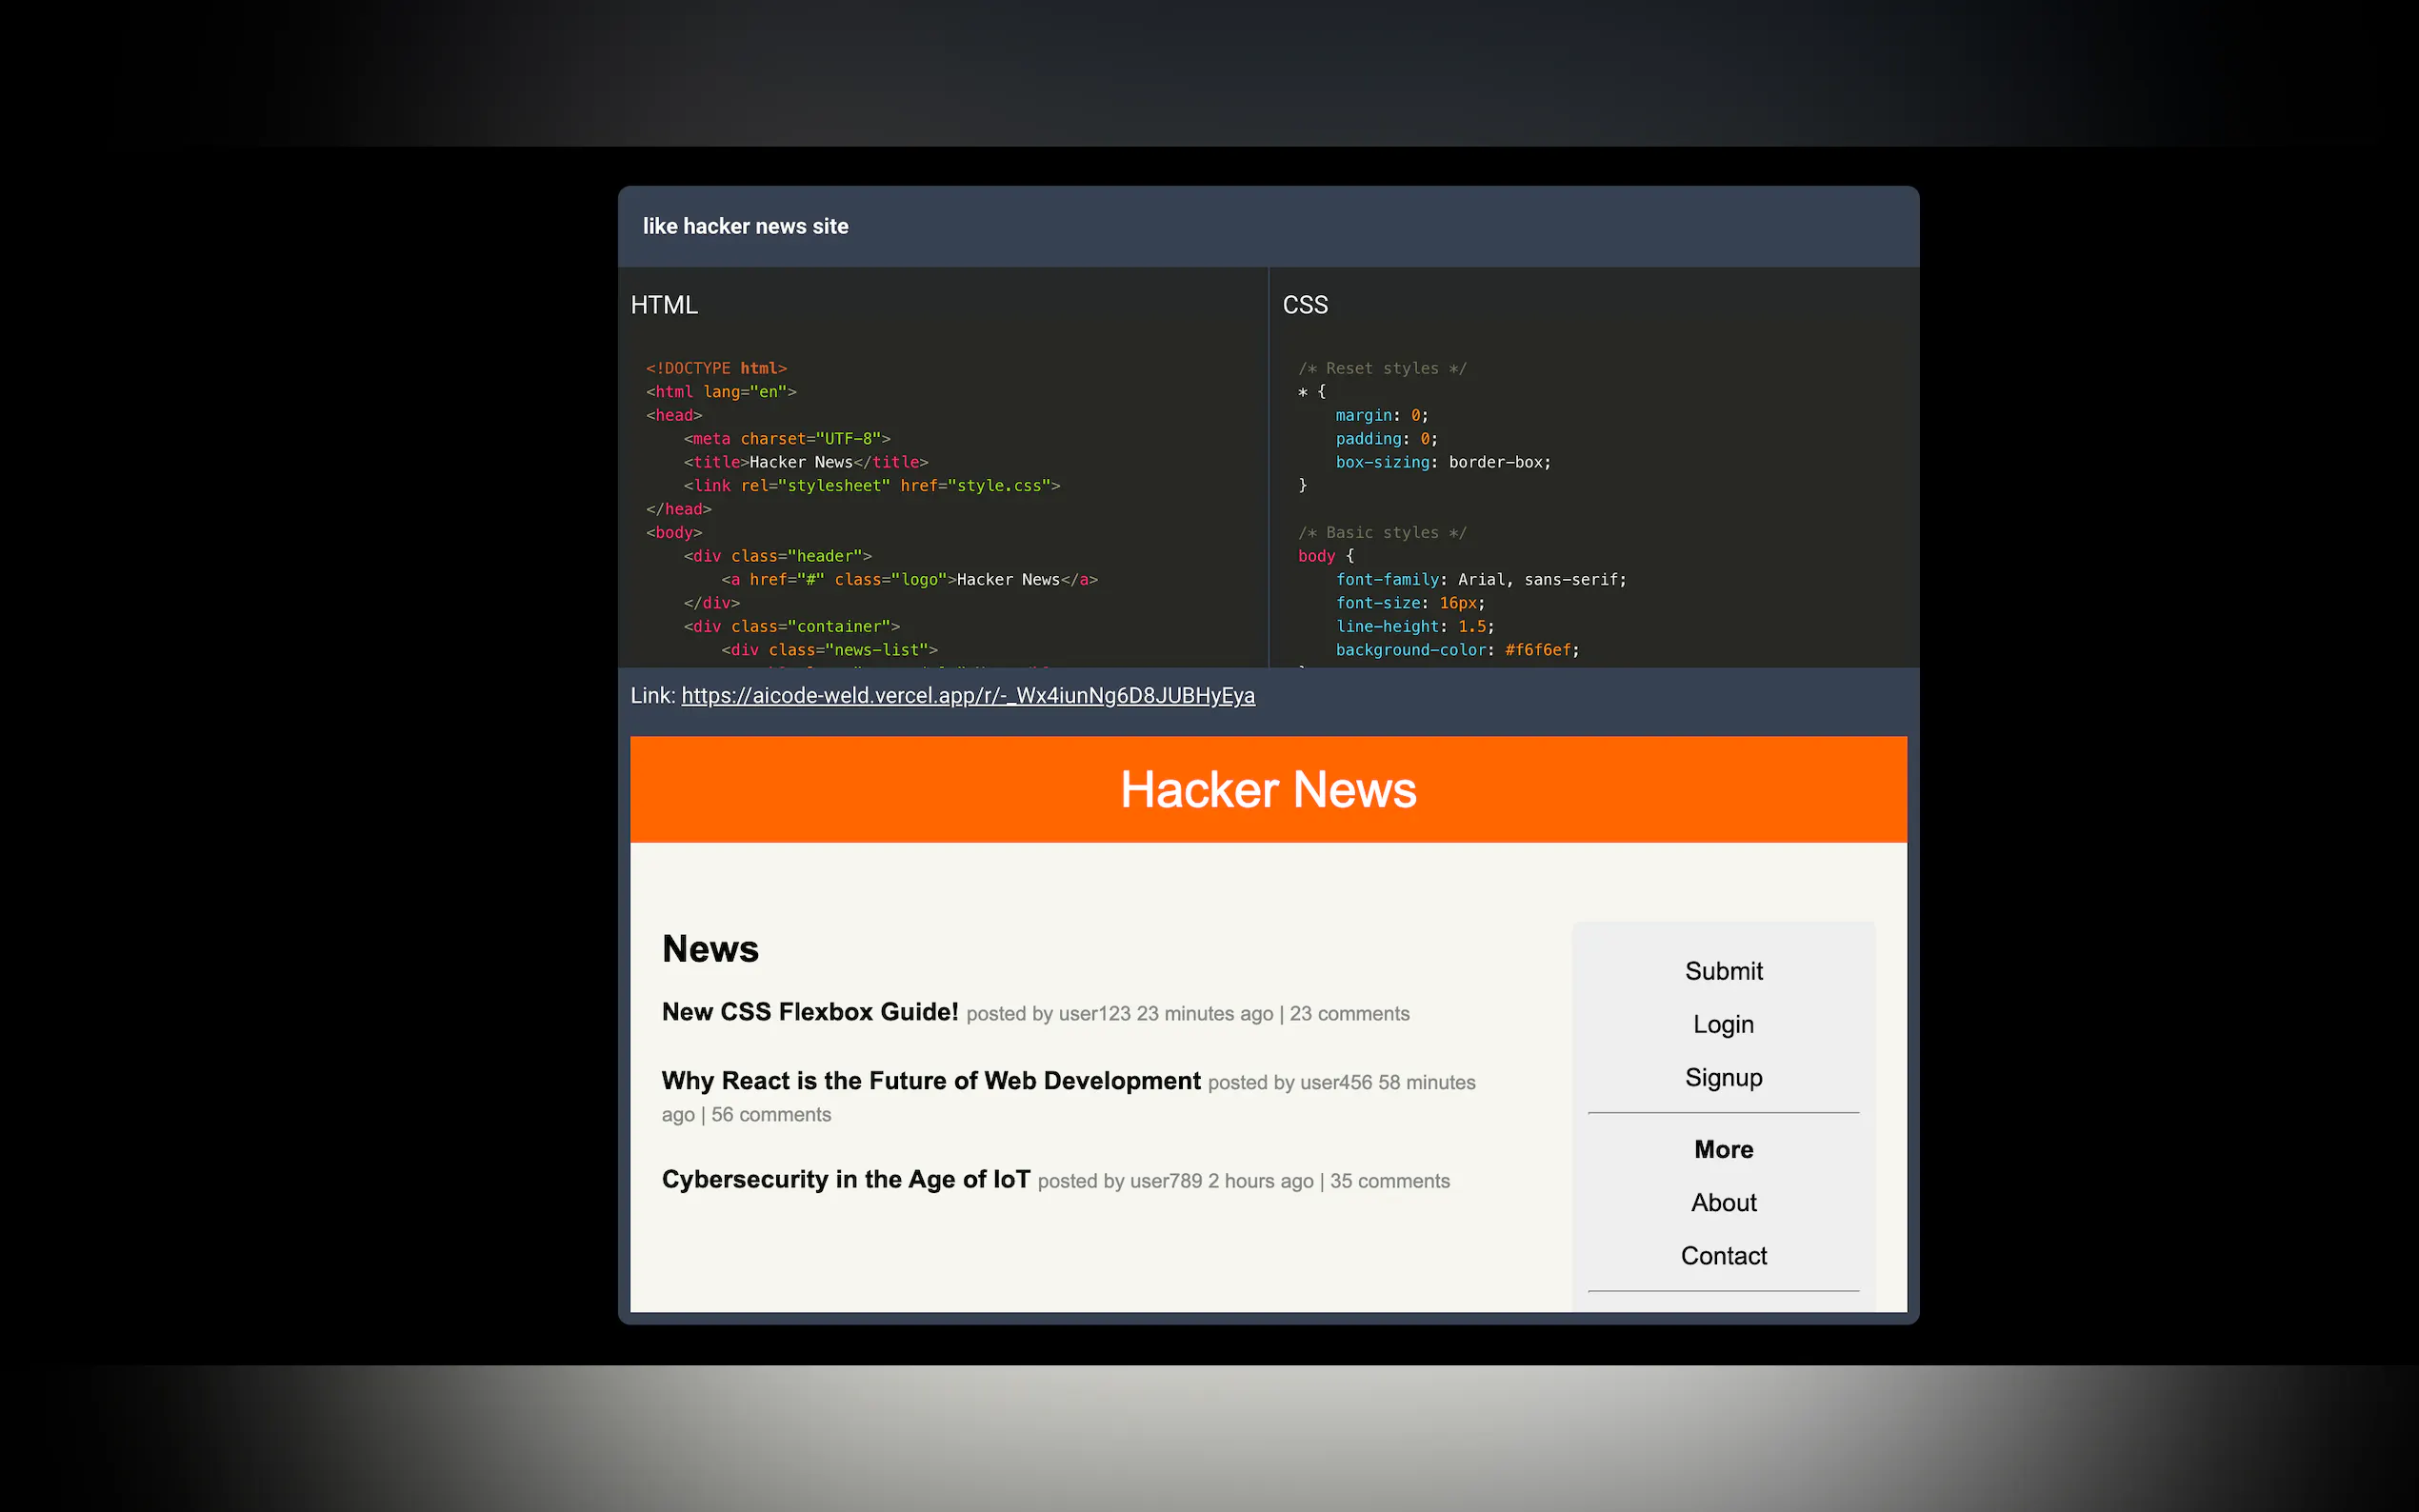Click the More heading in sidebar

point(1722,1149)
